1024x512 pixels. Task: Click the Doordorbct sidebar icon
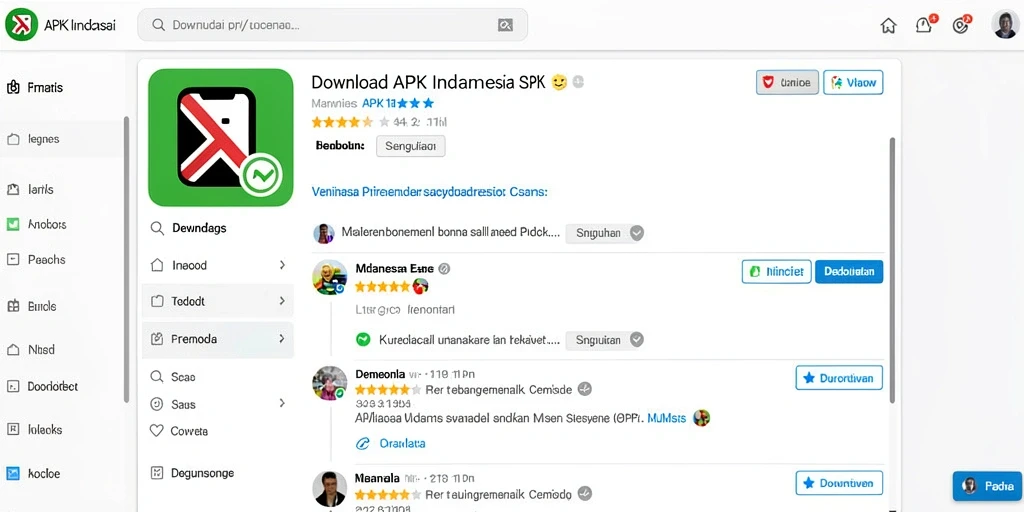pyautogui.click(x=13, y=387)
